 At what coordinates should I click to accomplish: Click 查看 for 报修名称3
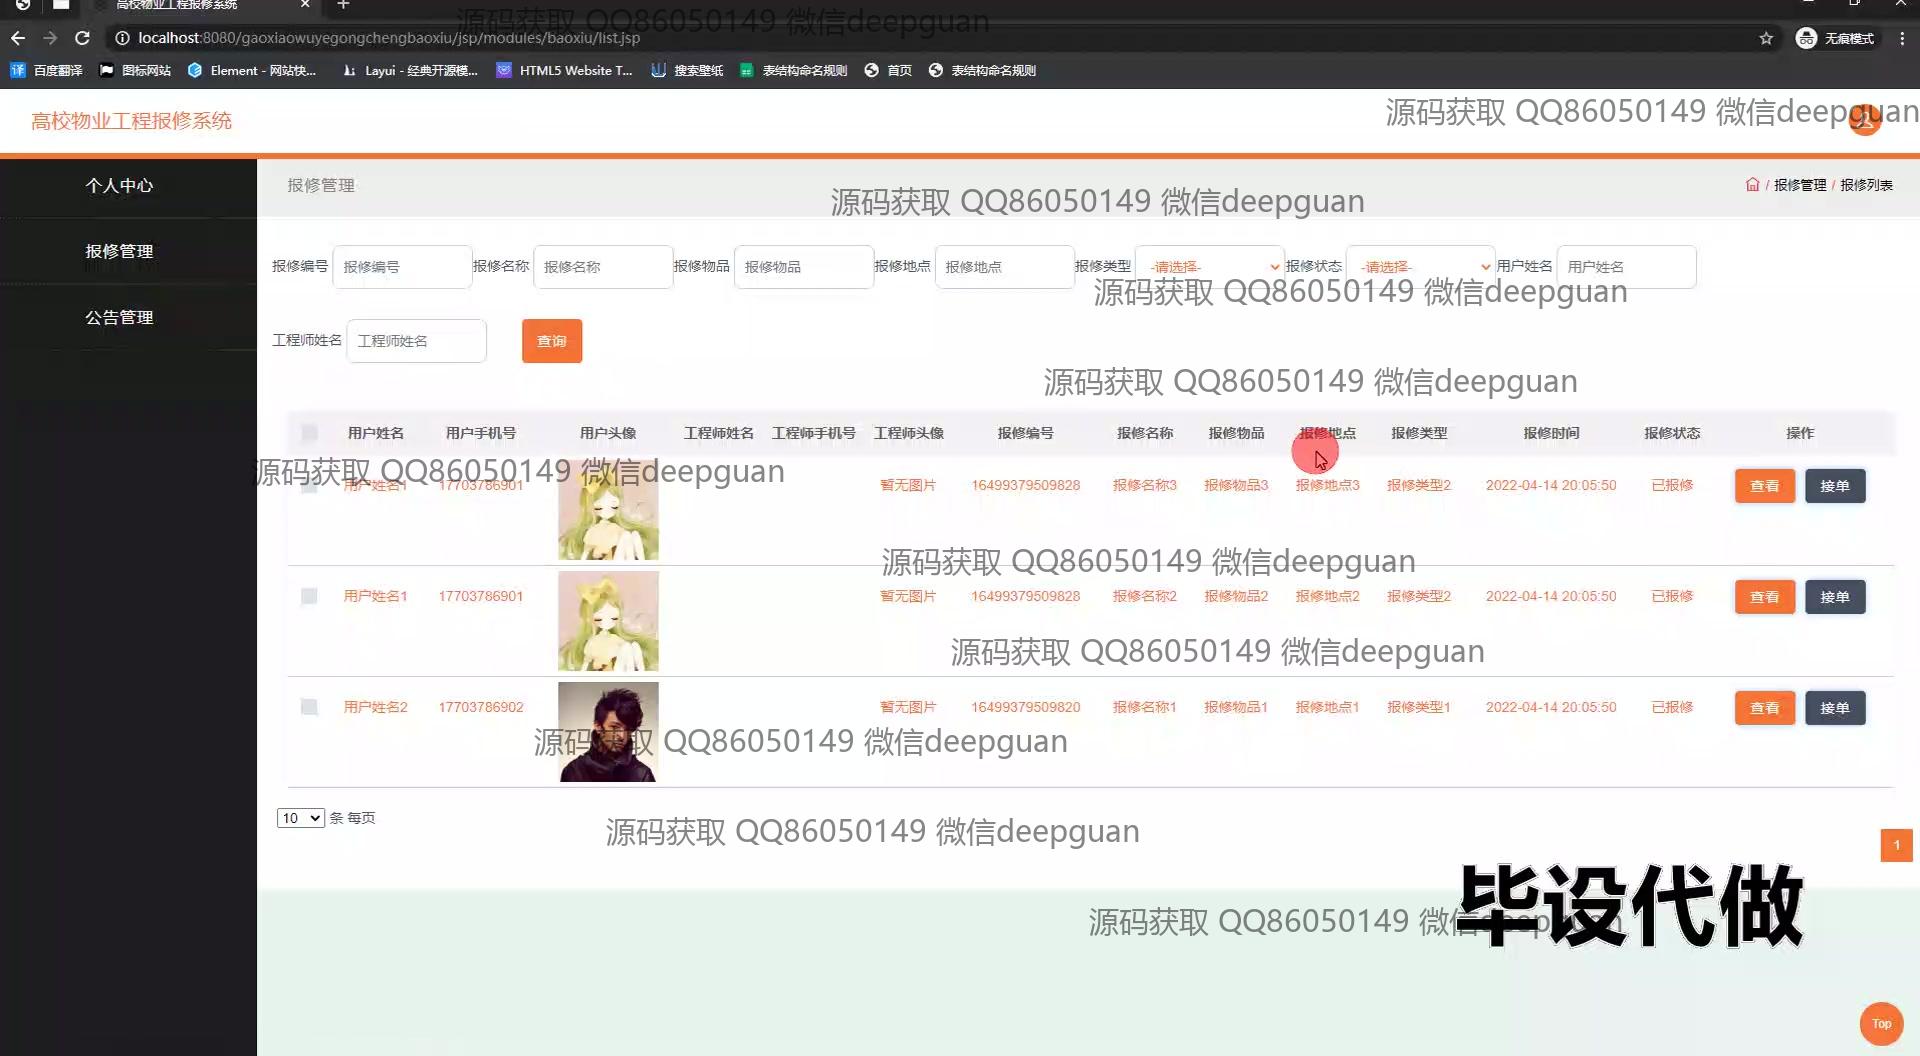point(1764,486)
